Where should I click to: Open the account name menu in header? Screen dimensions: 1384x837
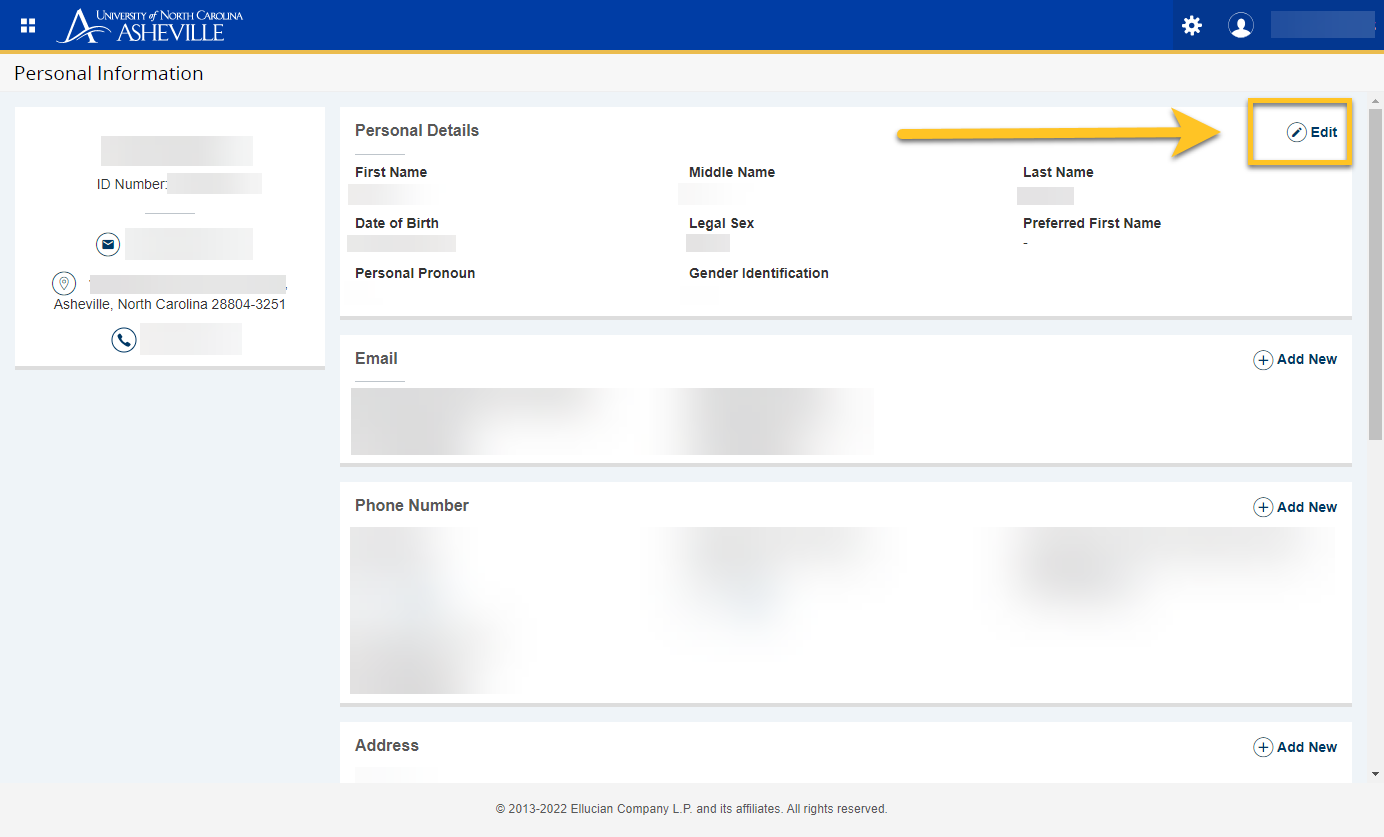coord(1322,26)
